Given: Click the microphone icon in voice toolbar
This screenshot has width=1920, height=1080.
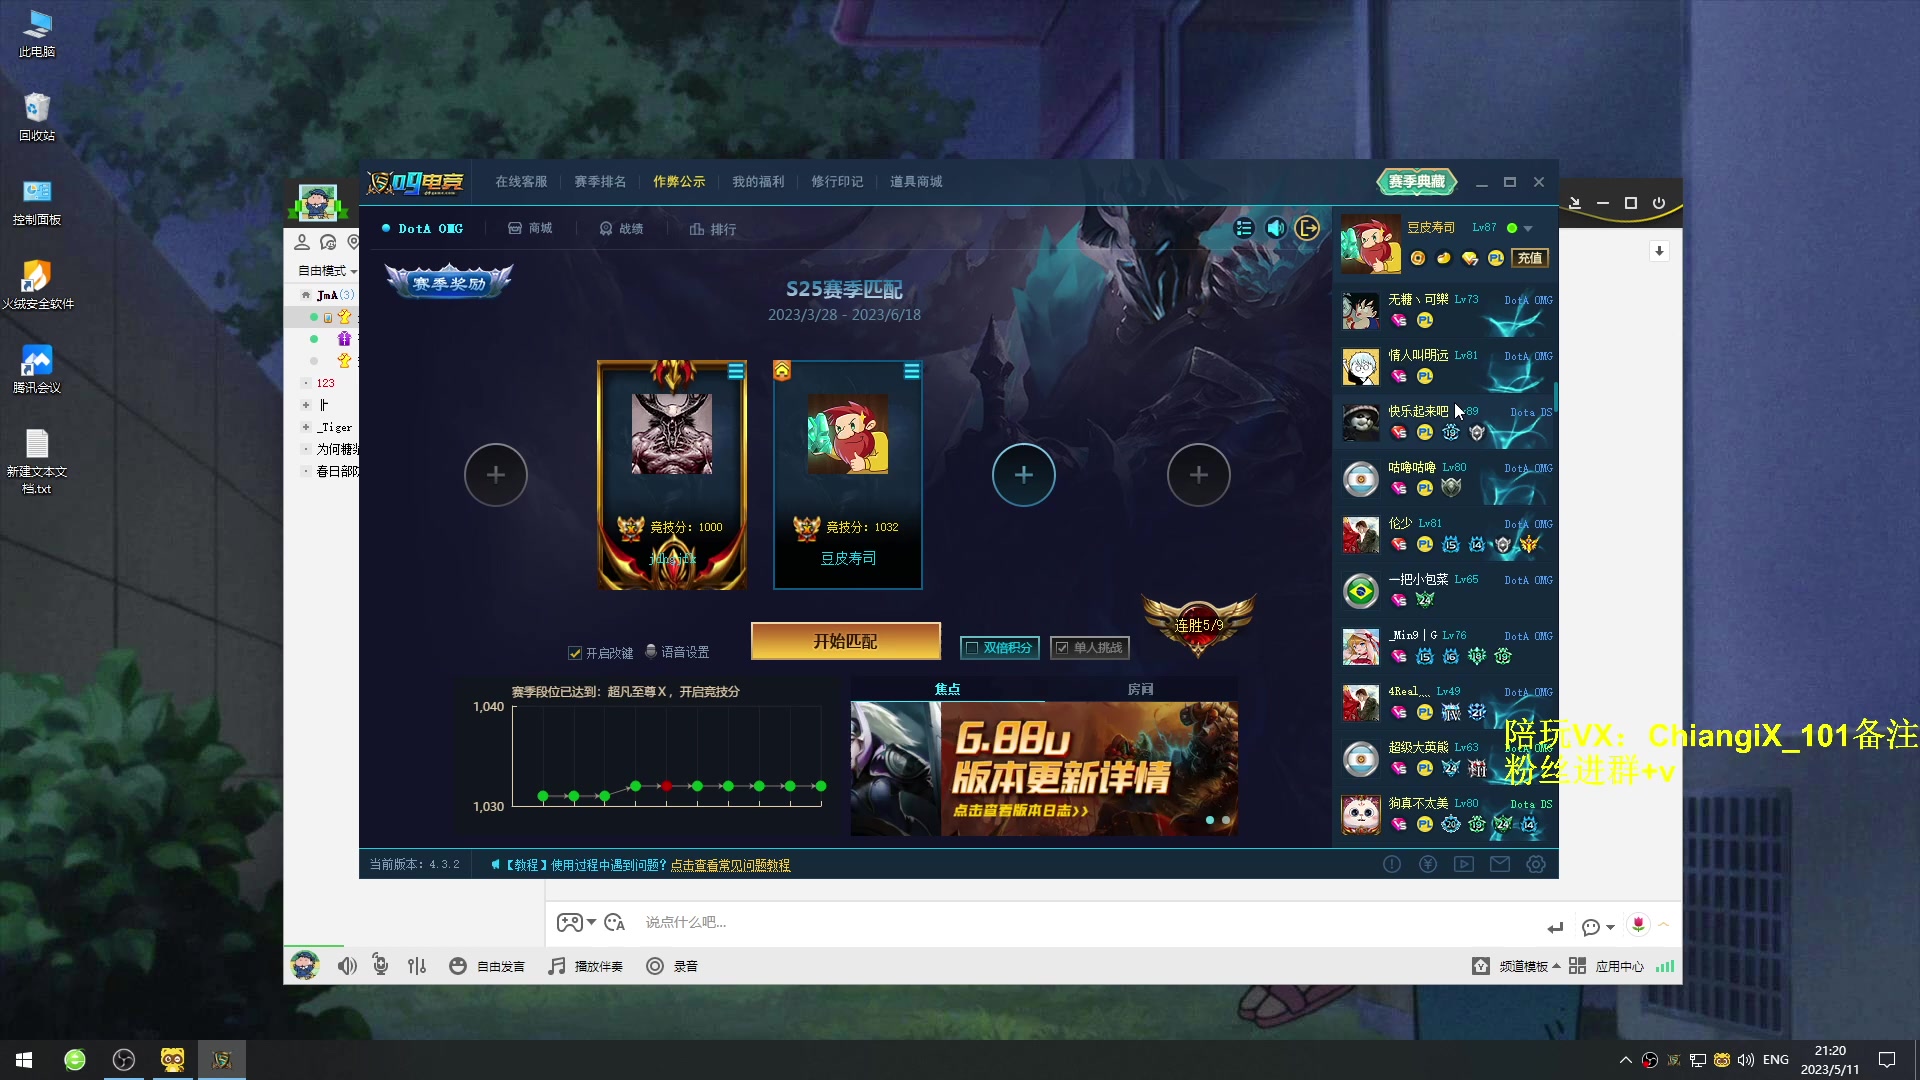Looking at the screenshot, I should coord(380,965).
